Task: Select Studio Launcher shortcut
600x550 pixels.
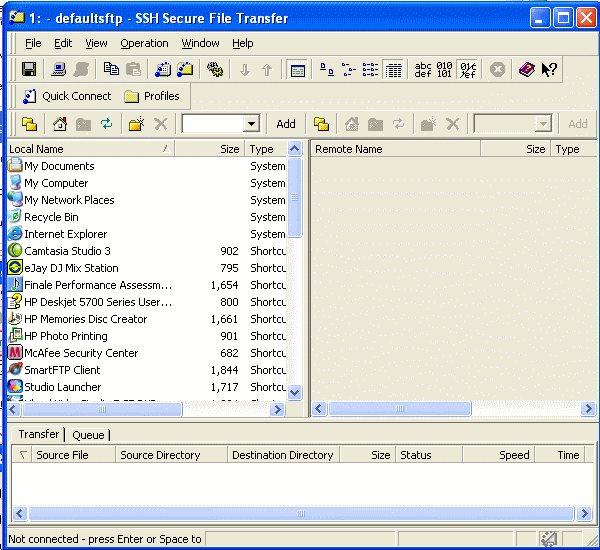Action: point(63,387)
